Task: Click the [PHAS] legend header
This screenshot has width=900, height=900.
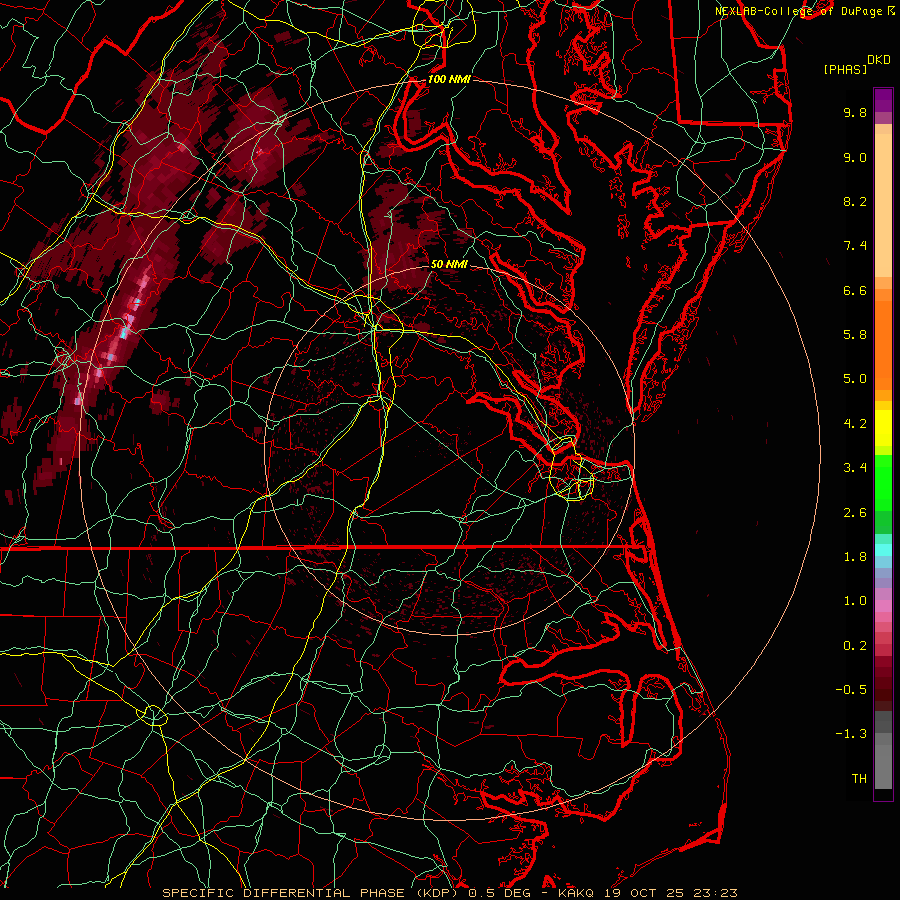Action: point(845,69)
